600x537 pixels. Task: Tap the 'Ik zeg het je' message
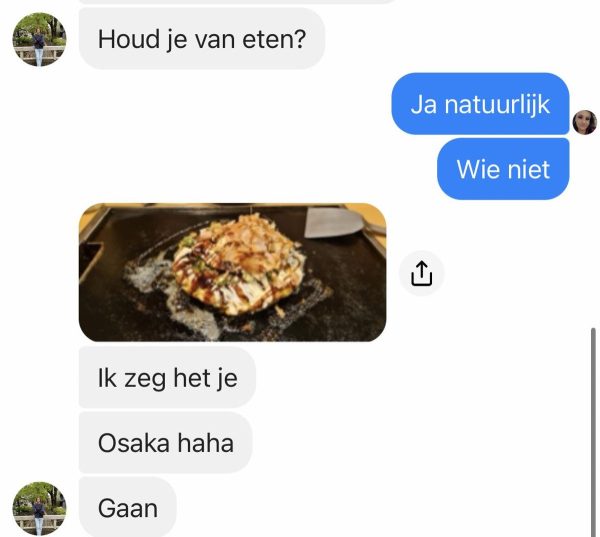(167, 378)
